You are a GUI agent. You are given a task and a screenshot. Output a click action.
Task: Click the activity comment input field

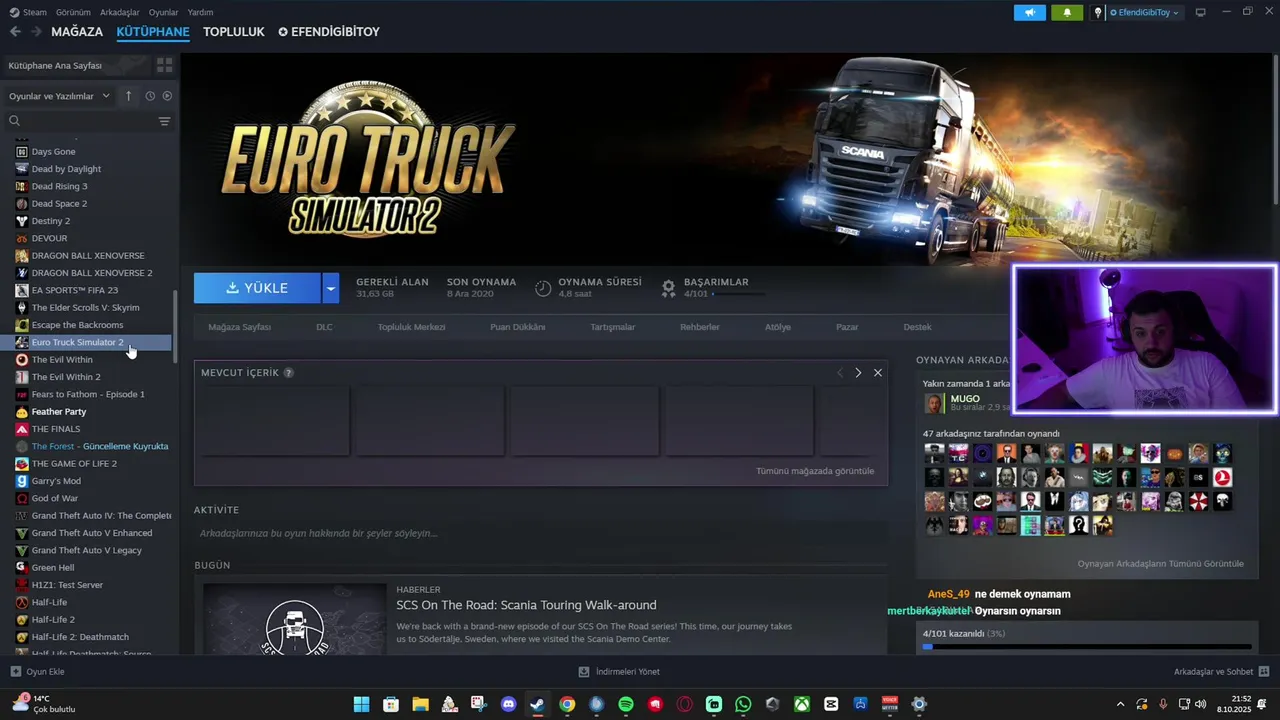coord(540,533)
